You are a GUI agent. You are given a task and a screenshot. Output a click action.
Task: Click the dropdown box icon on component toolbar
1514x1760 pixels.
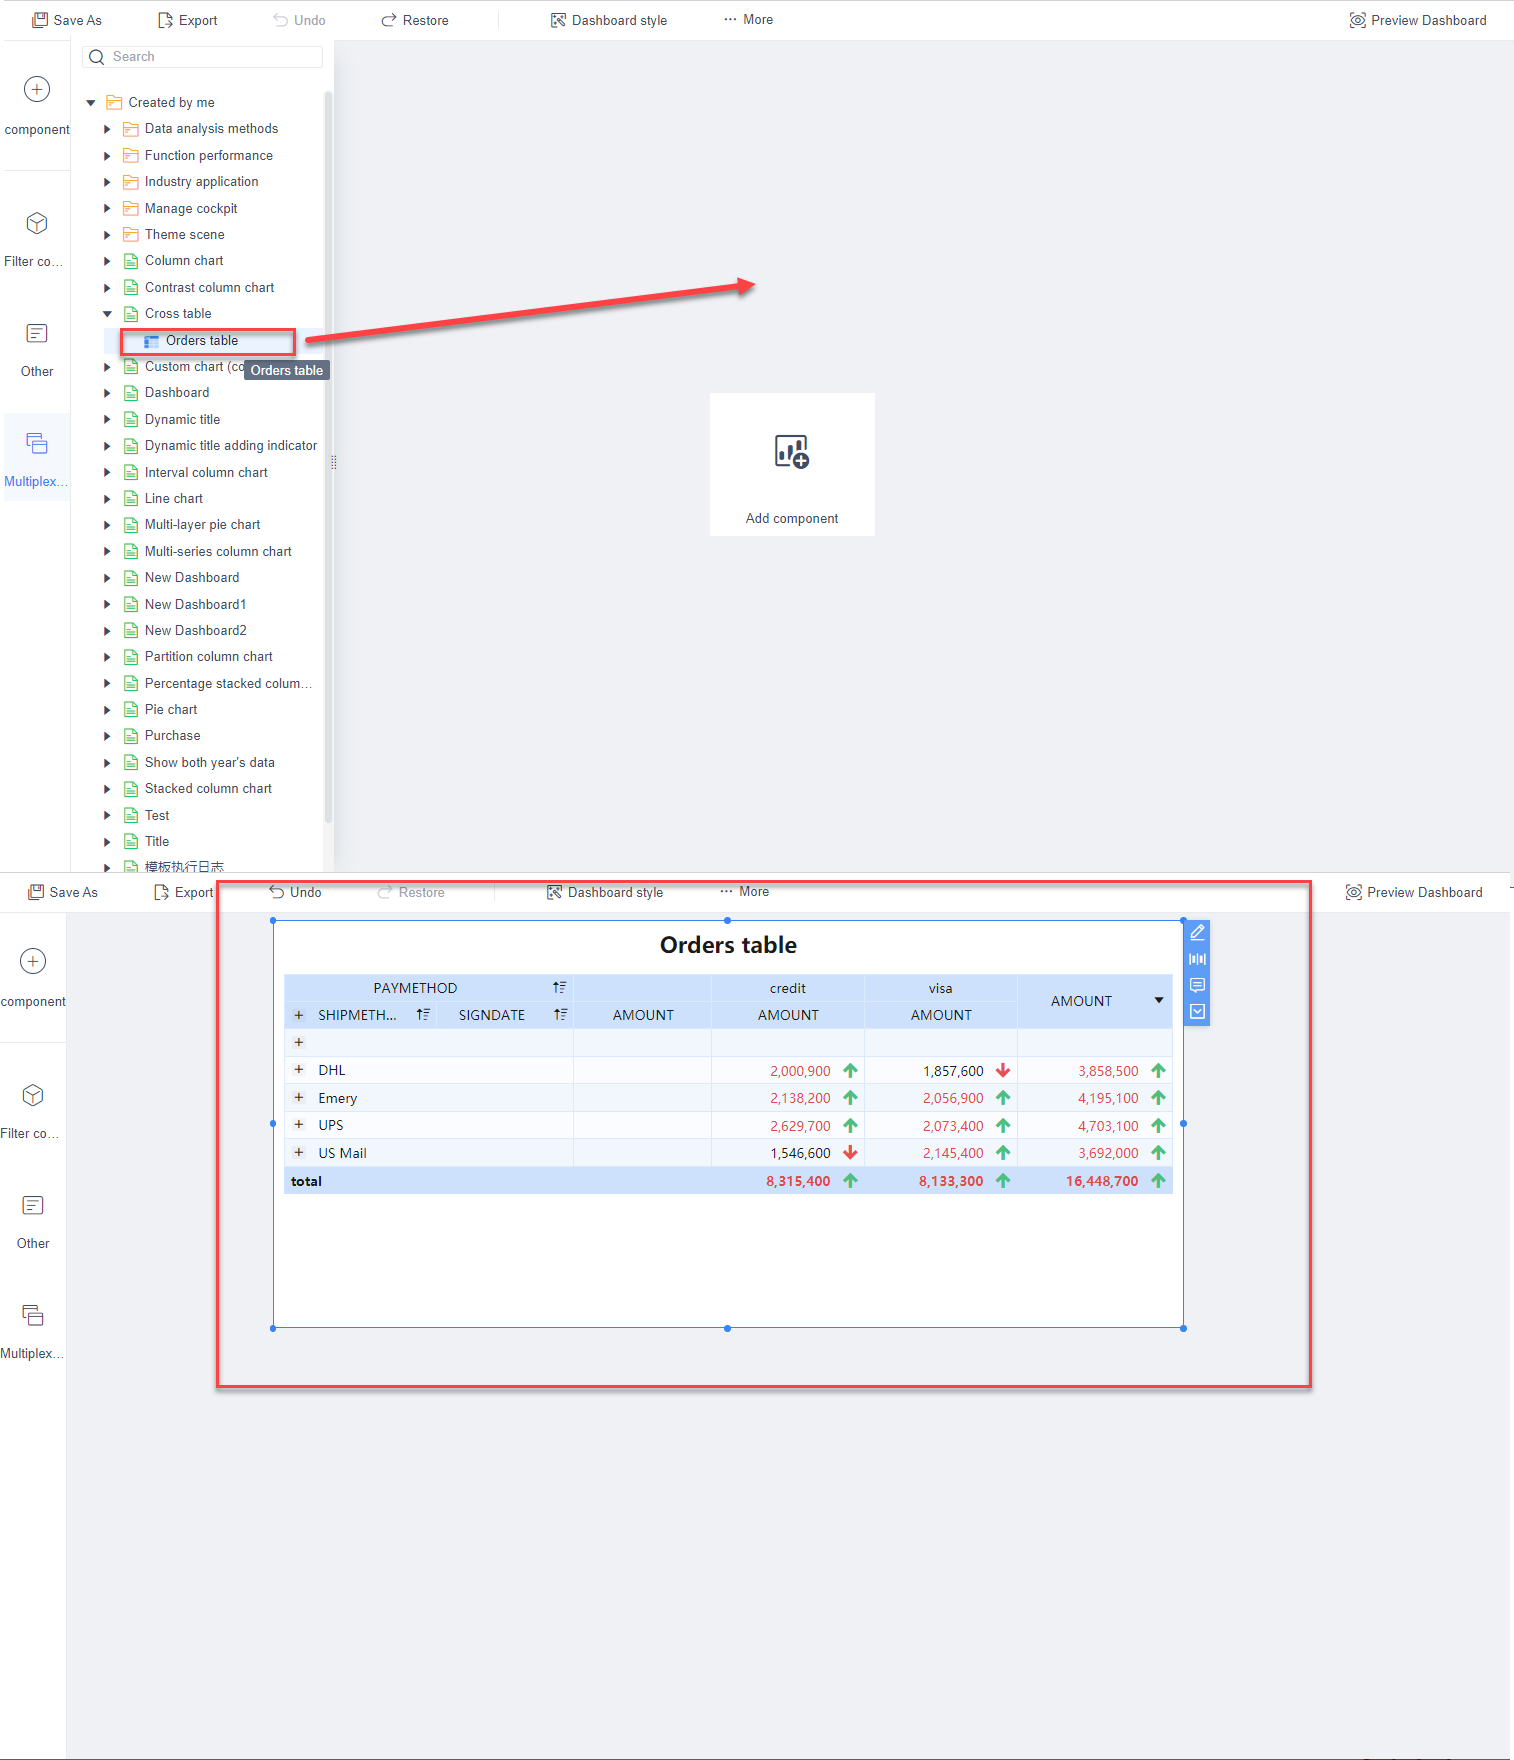[1197, 1011]
